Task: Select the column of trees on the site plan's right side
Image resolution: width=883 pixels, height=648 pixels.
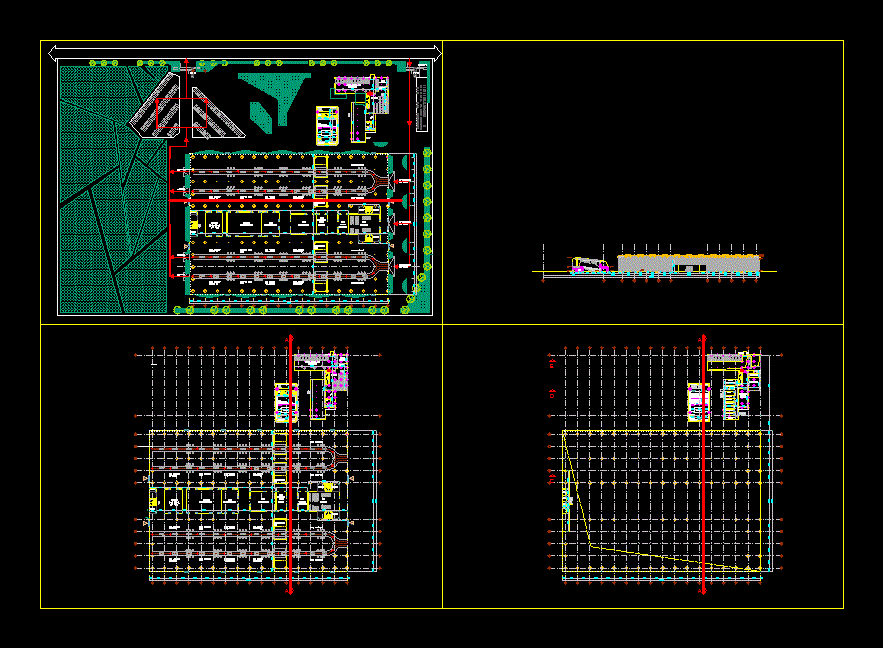Action: coord(427,220)
